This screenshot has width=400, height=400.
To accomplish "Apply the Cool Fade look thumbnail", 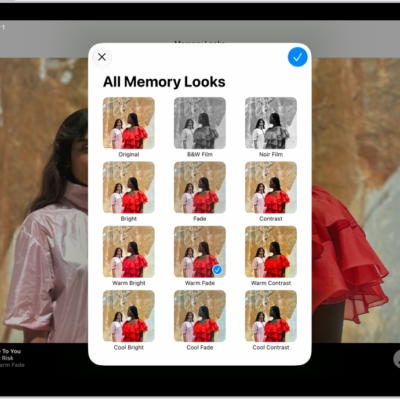I will pyautogui.click(x=200, y=316).
